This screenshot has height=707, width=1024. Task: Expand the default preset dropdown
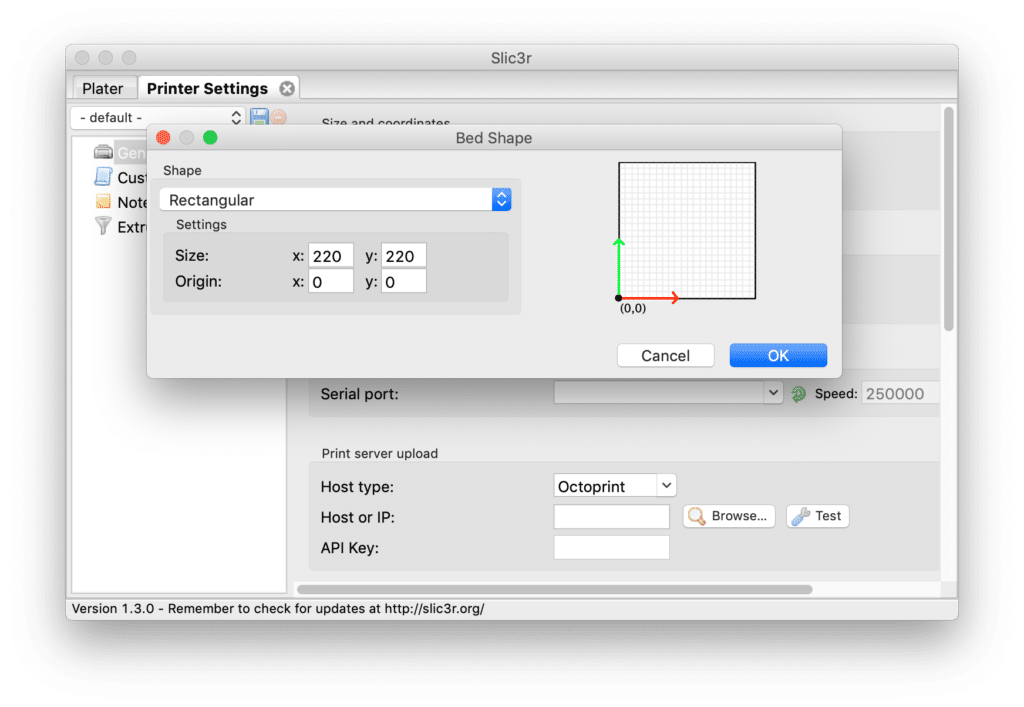point(159,117)
